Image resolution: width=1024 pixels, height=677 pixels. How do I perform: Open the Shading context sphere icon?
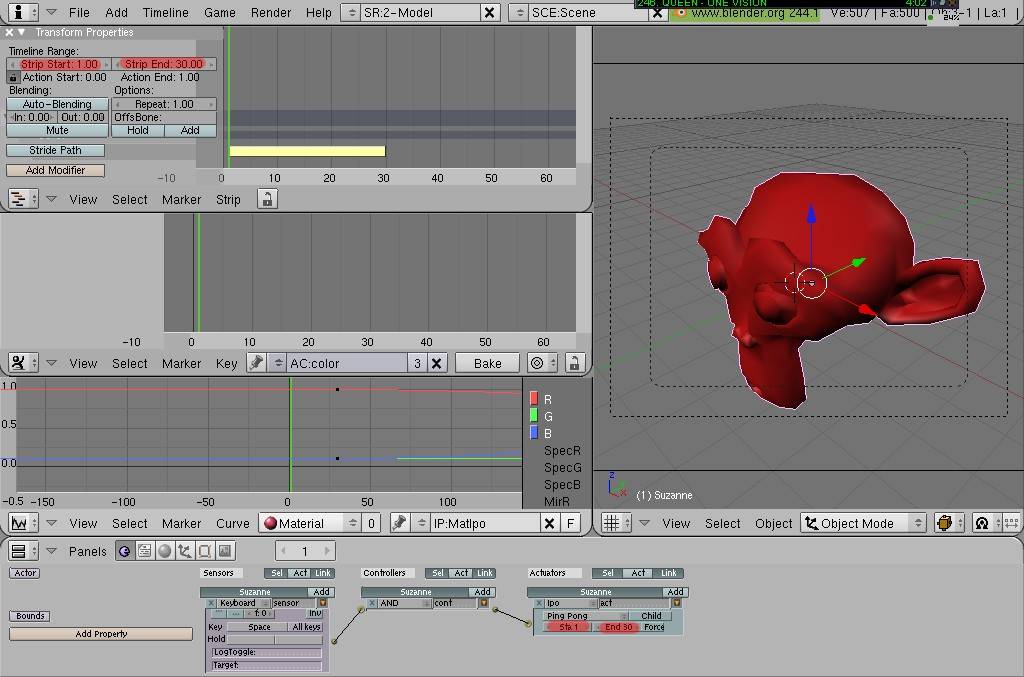(165, 551)
